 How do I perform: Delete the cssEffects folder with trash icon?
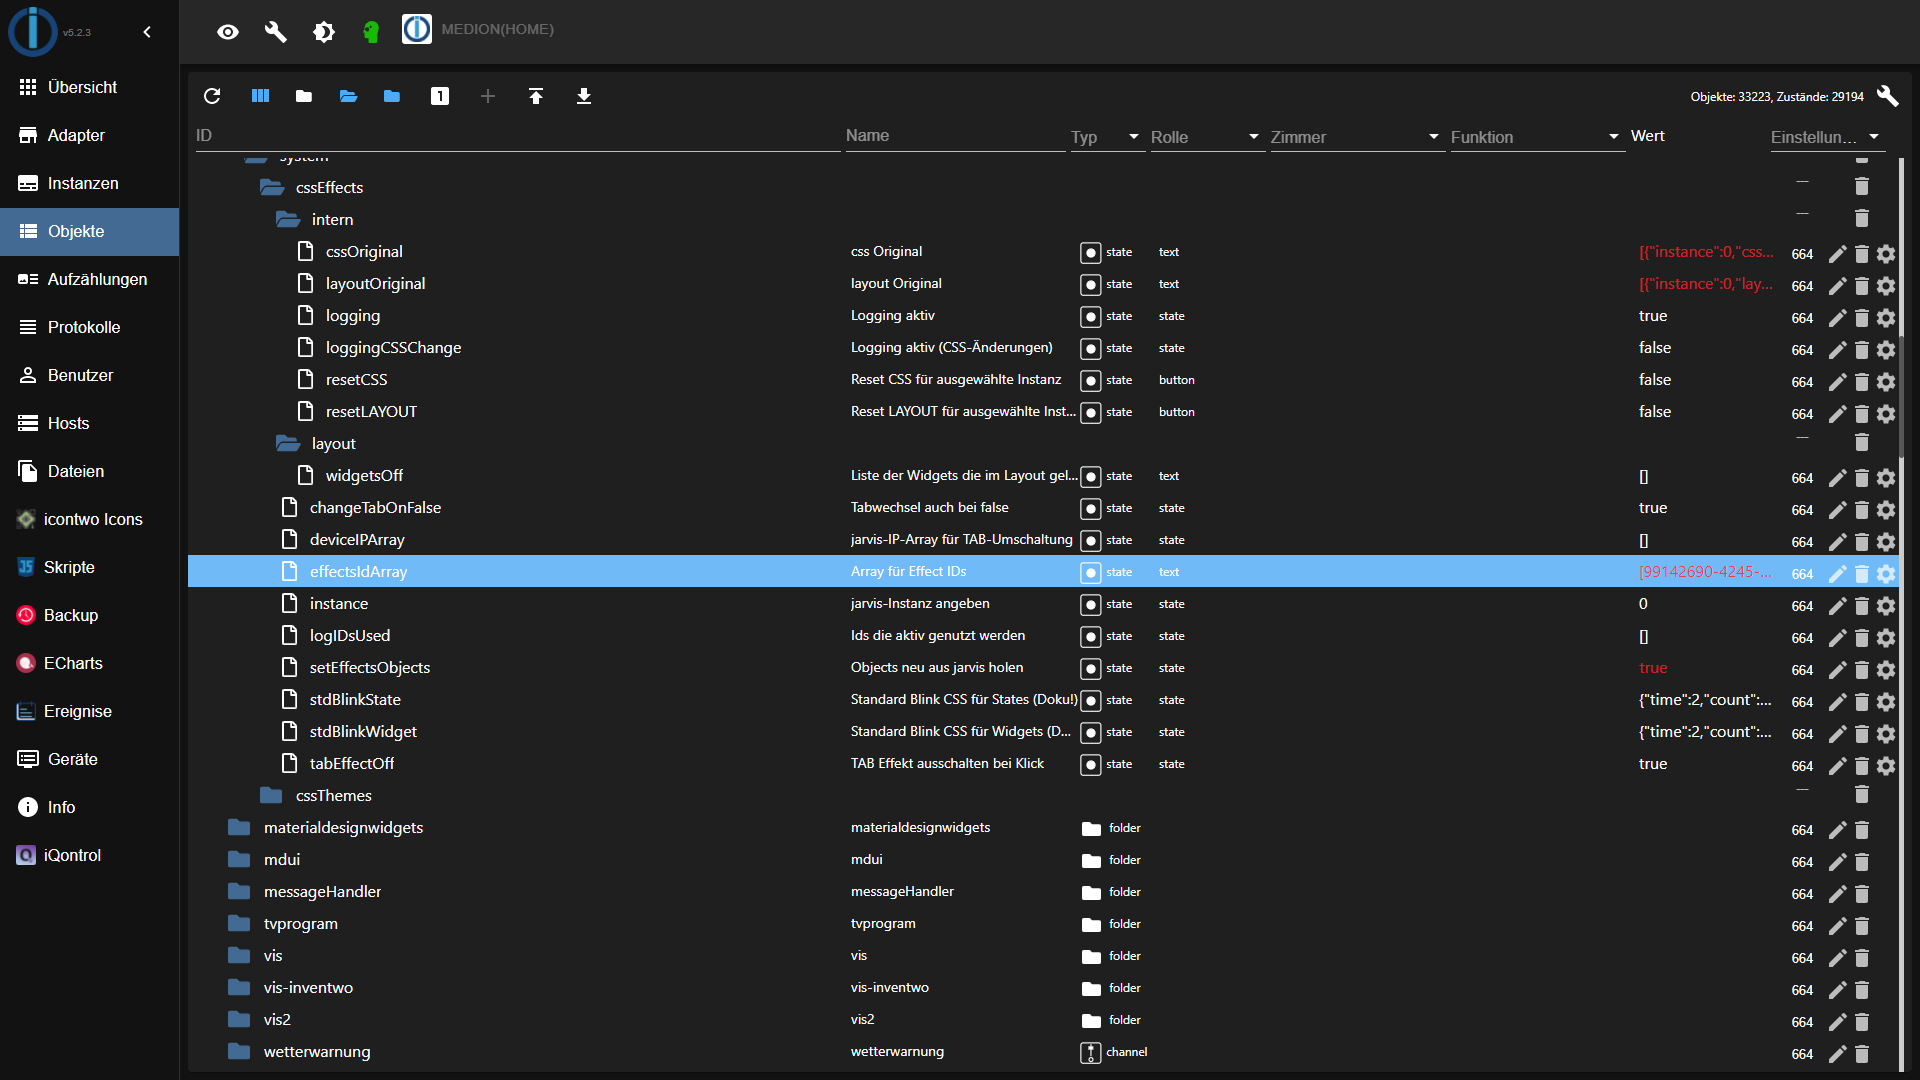pos(1862,186)
